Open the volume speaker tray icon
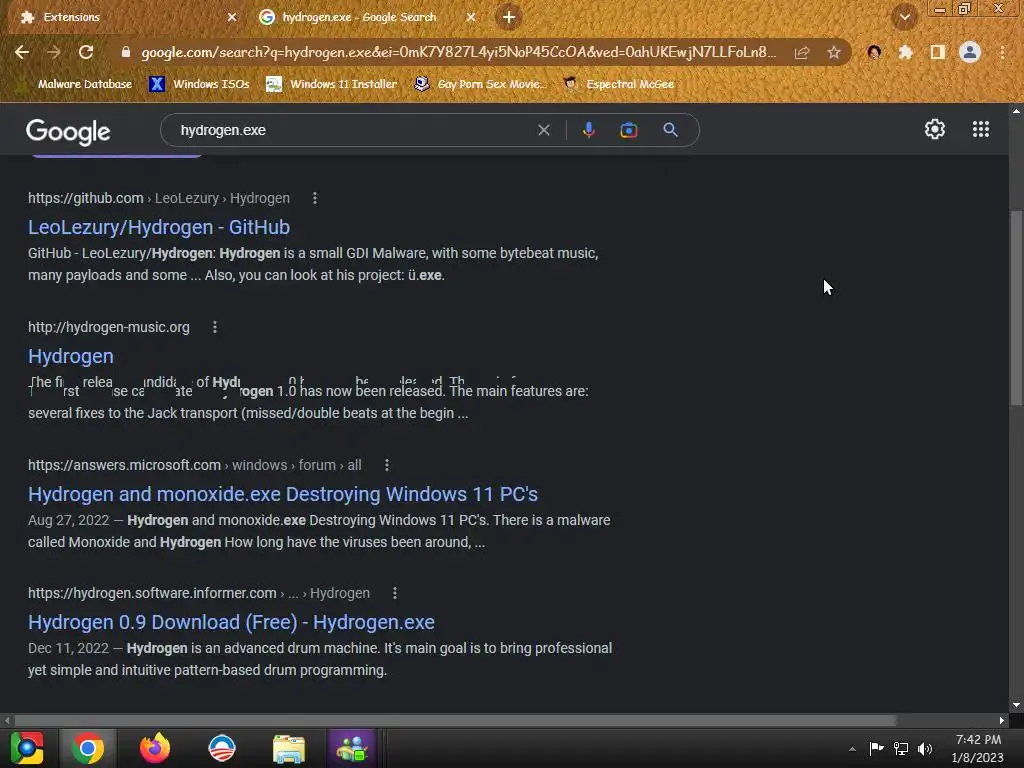The image size is (1024, 768). (925, 748)
